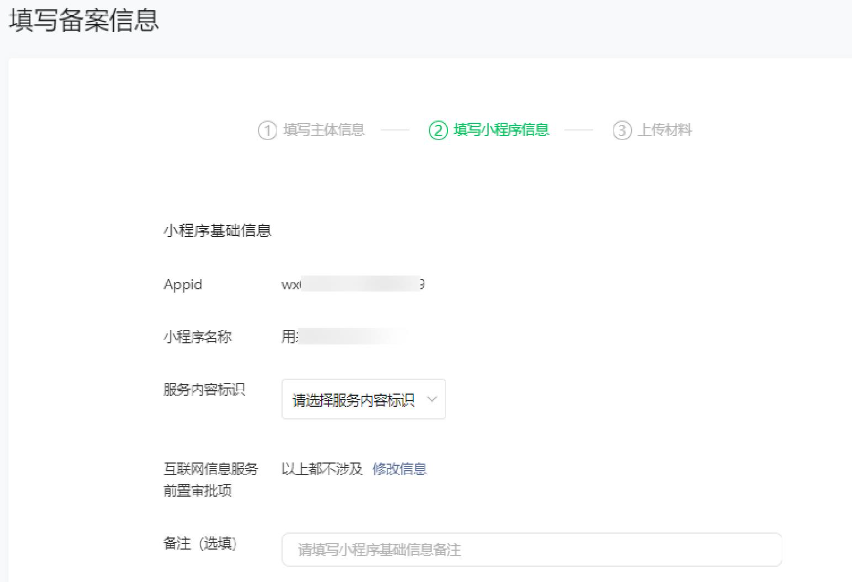Image resolution: width=852 pixels, height=582 pixels.
Task: Open the 填写主体信息 step
Action: point(324,130)
